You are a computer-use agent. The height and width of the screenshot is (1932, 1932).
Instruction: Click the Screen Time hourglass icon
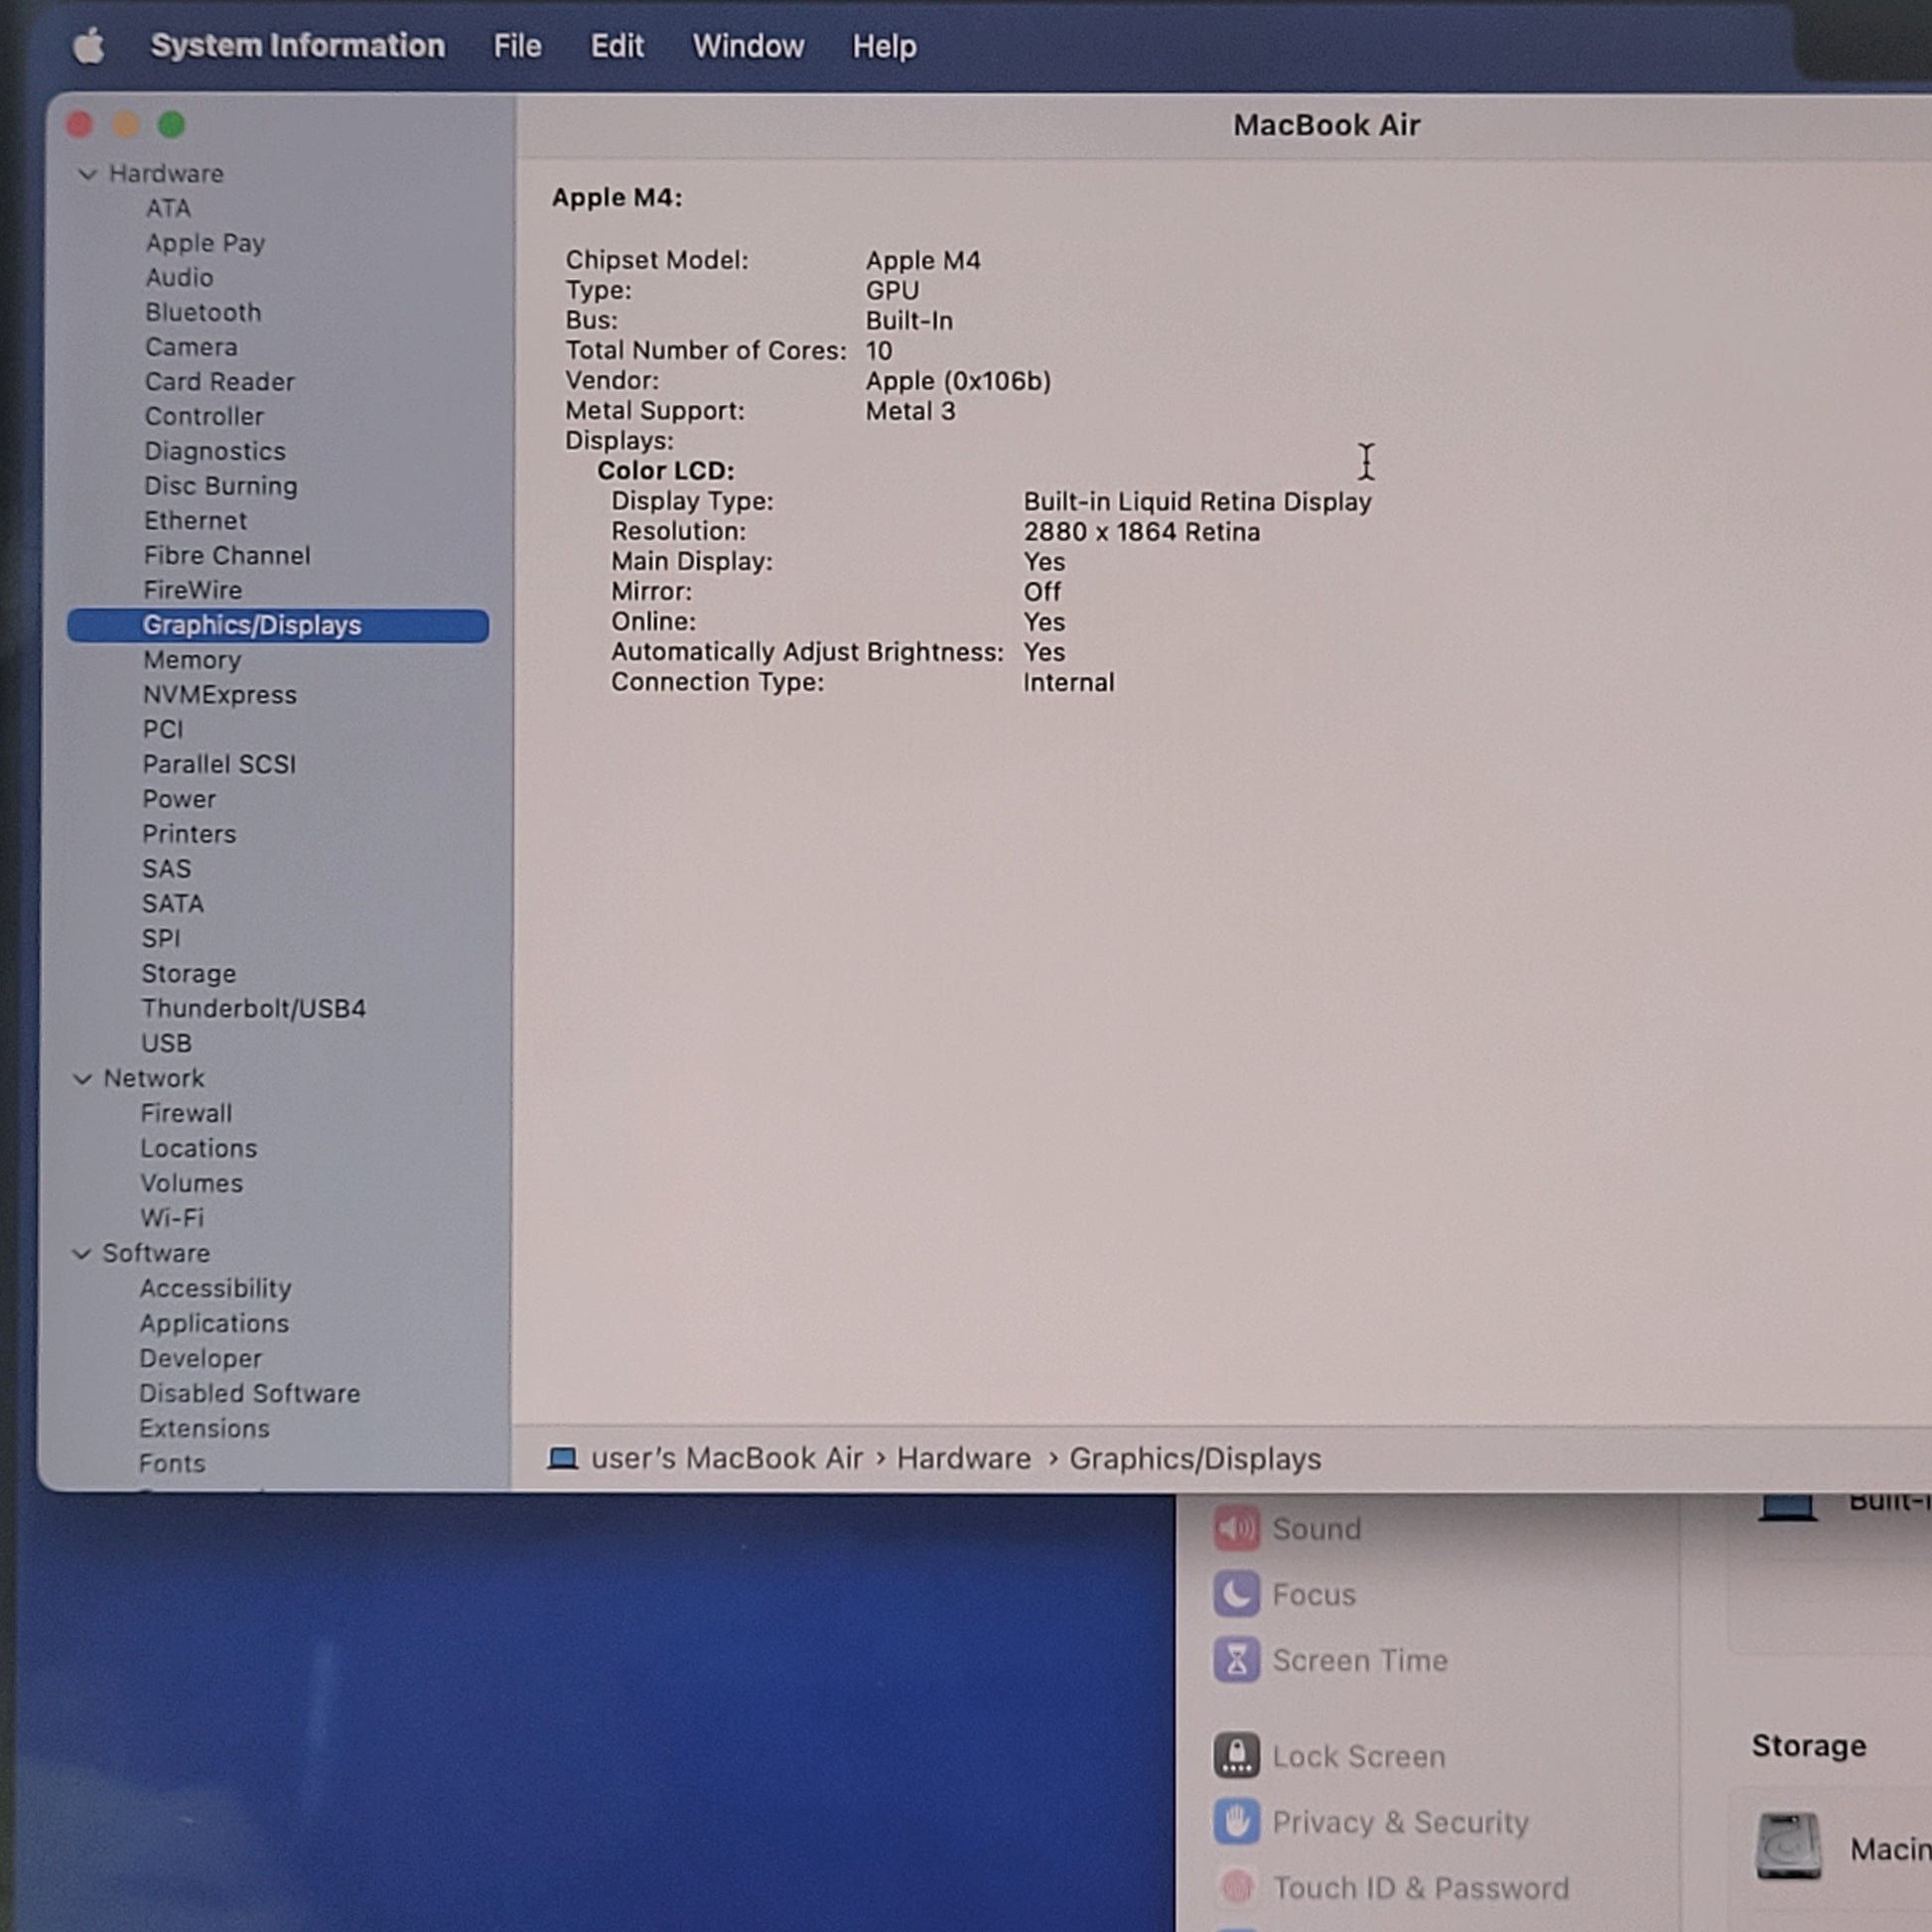[1236, 1660]
